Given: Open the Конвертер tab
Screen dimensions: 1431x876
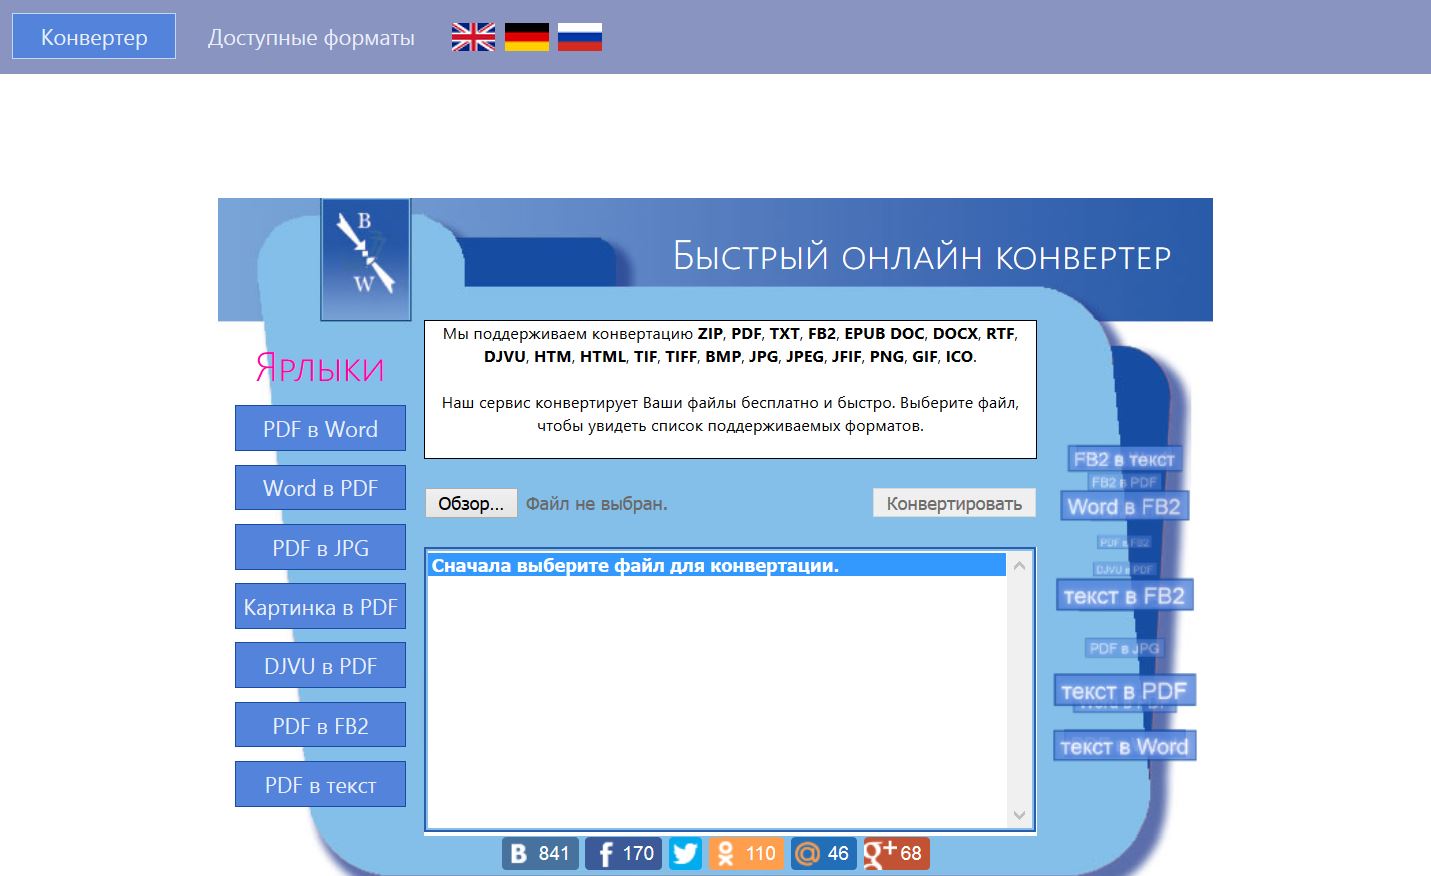Looking at the screenshot, I should [x=94, y=37].
